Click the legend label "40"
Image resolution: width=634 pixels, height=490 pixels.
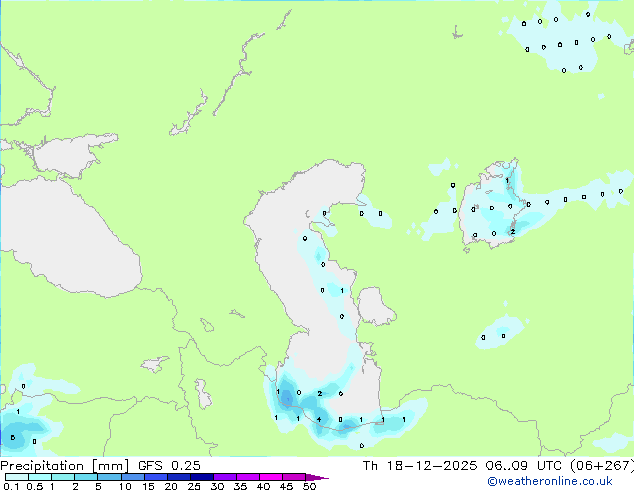[x=263, y=486]
